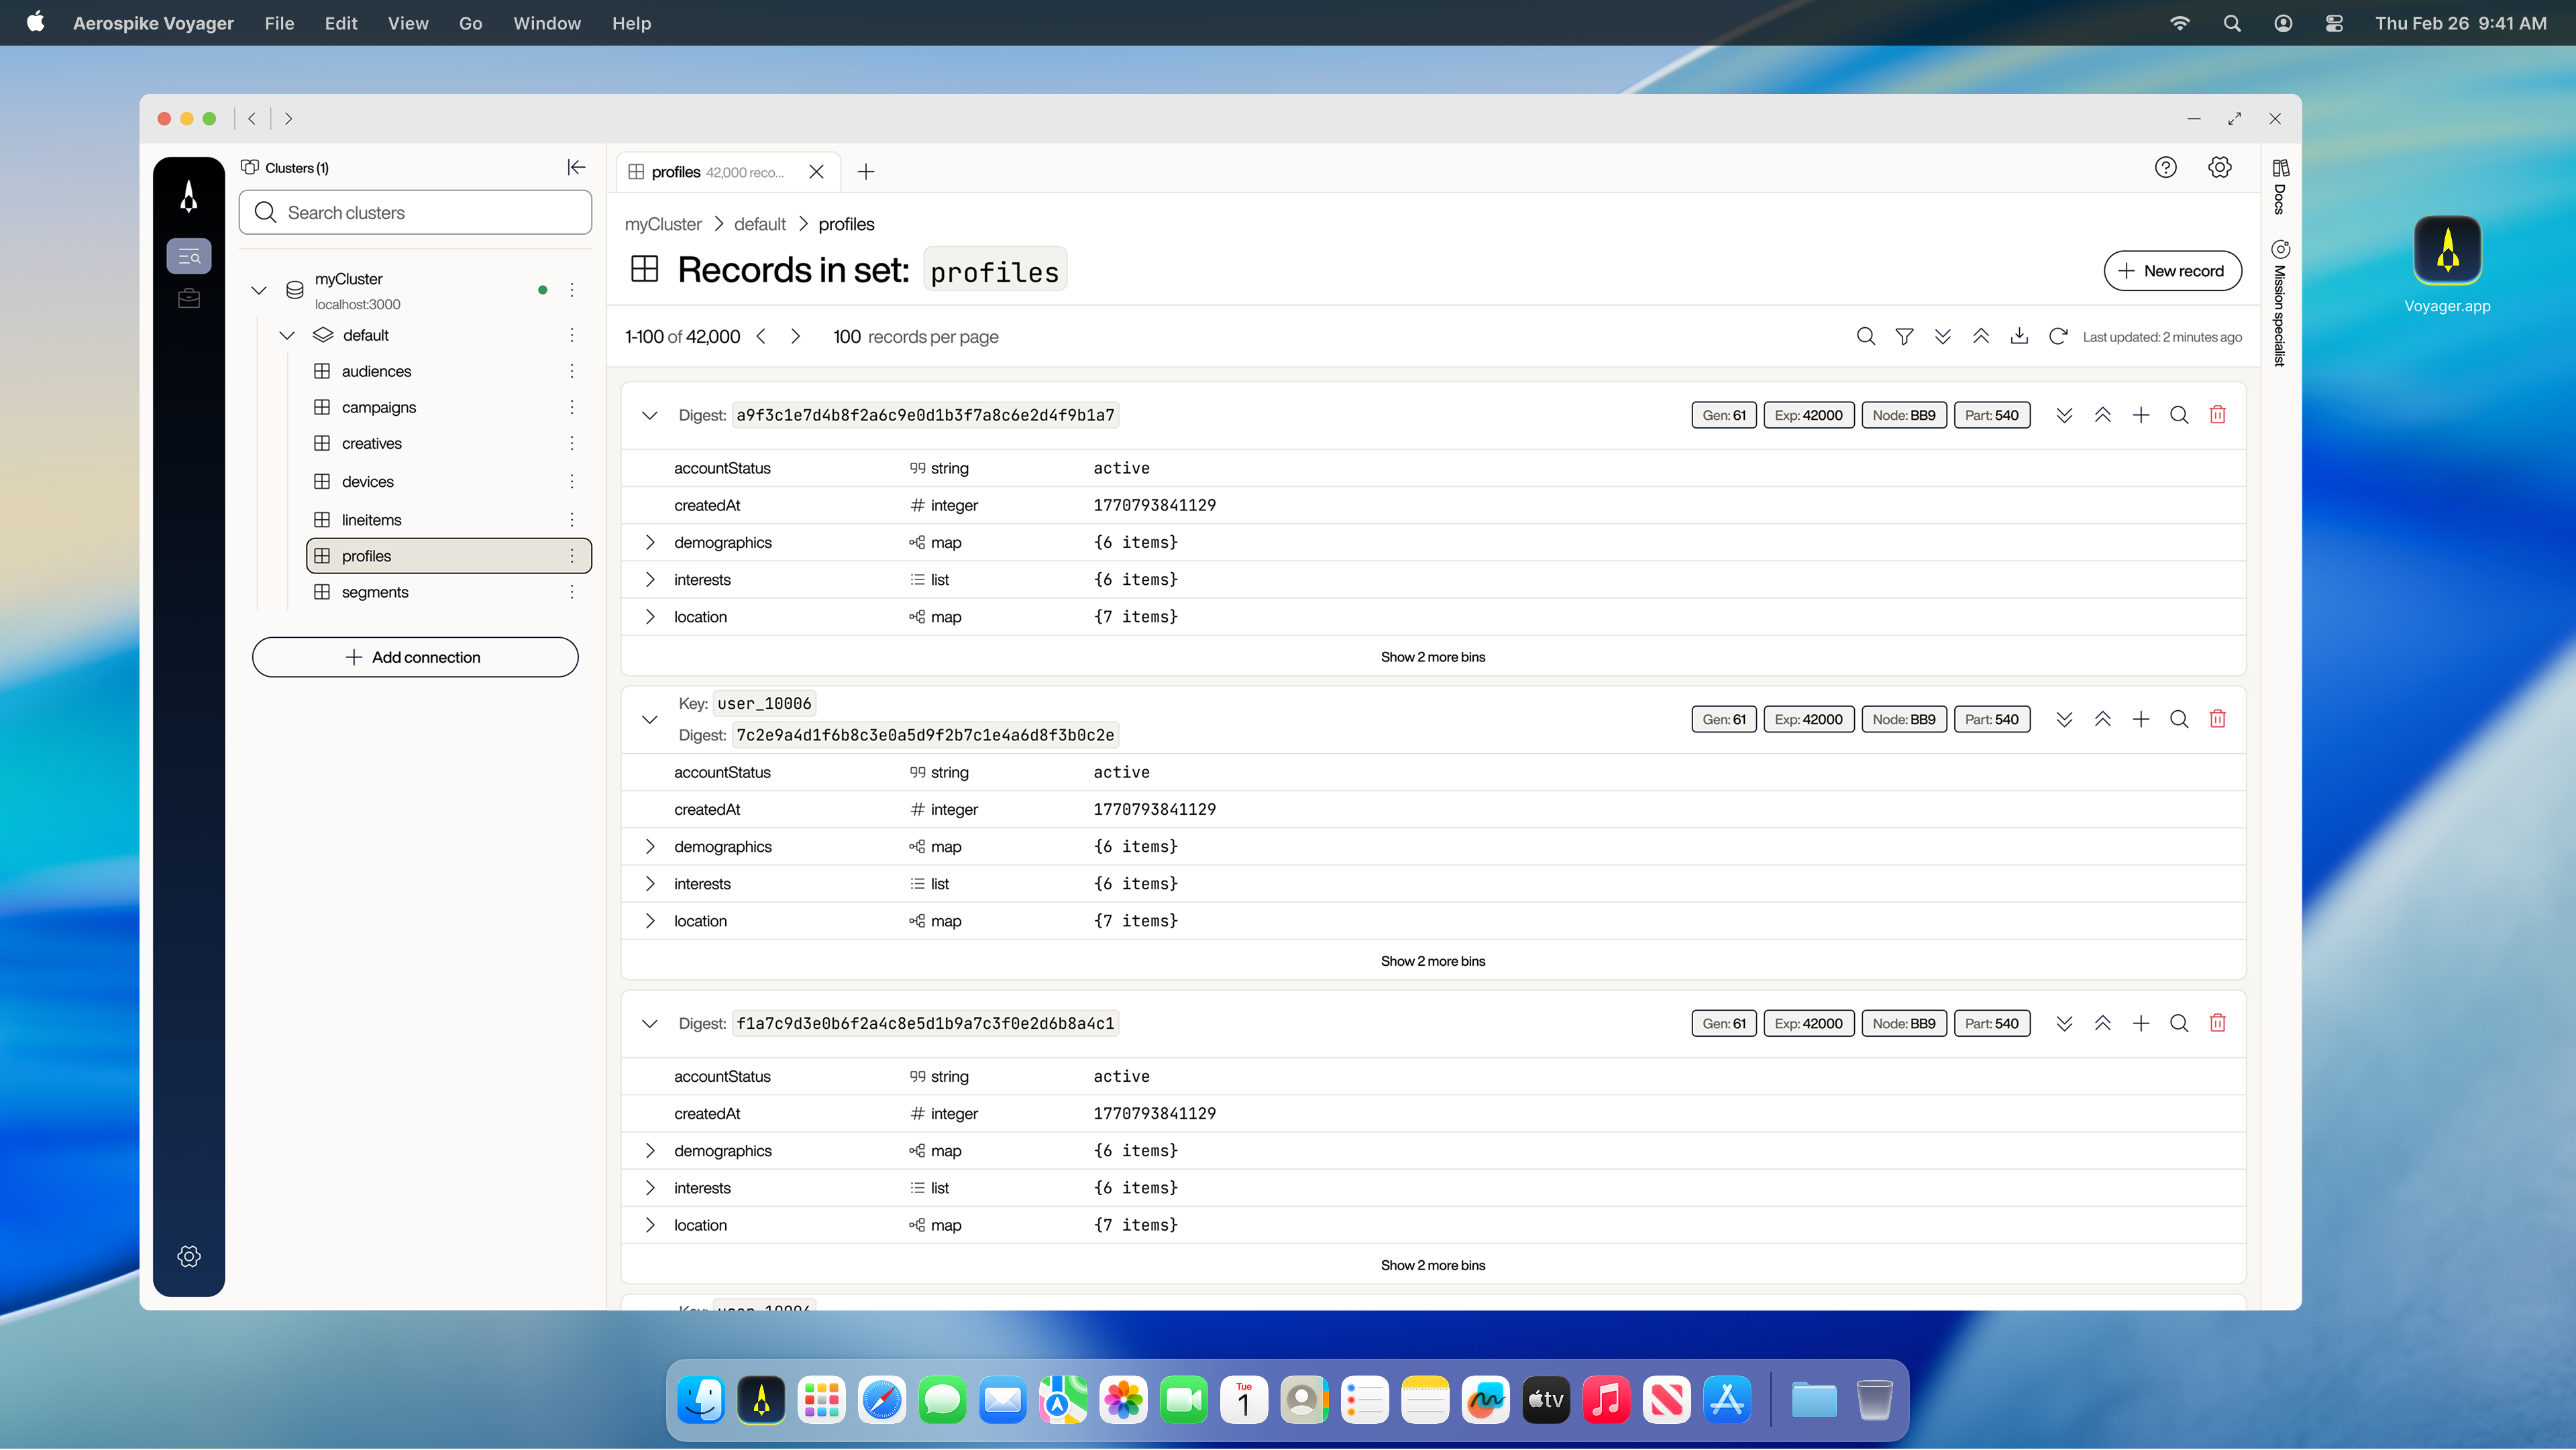This screenshot has height=1450, width=2576.
Task: Open options menu for audiences set
Action: tap(572, 371)
